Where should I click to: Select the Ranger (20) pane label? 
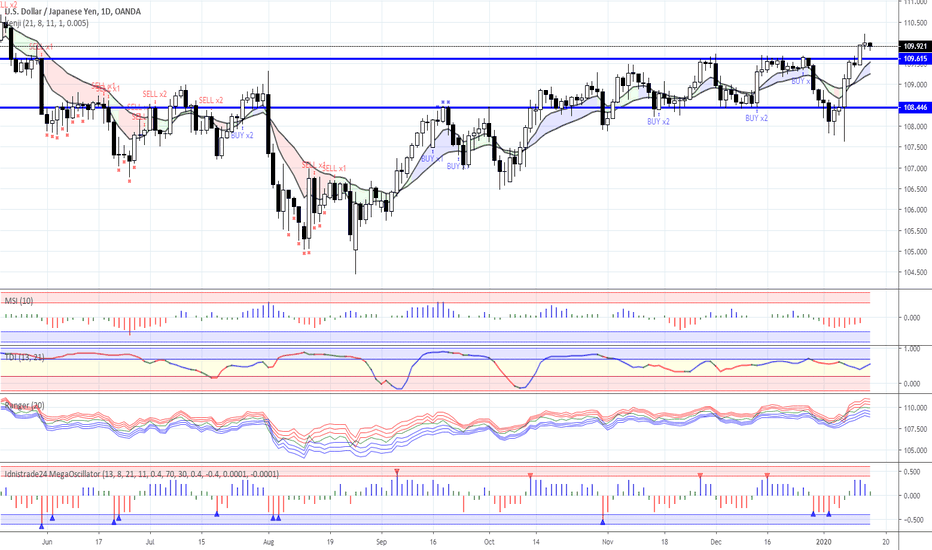[26, 405]
